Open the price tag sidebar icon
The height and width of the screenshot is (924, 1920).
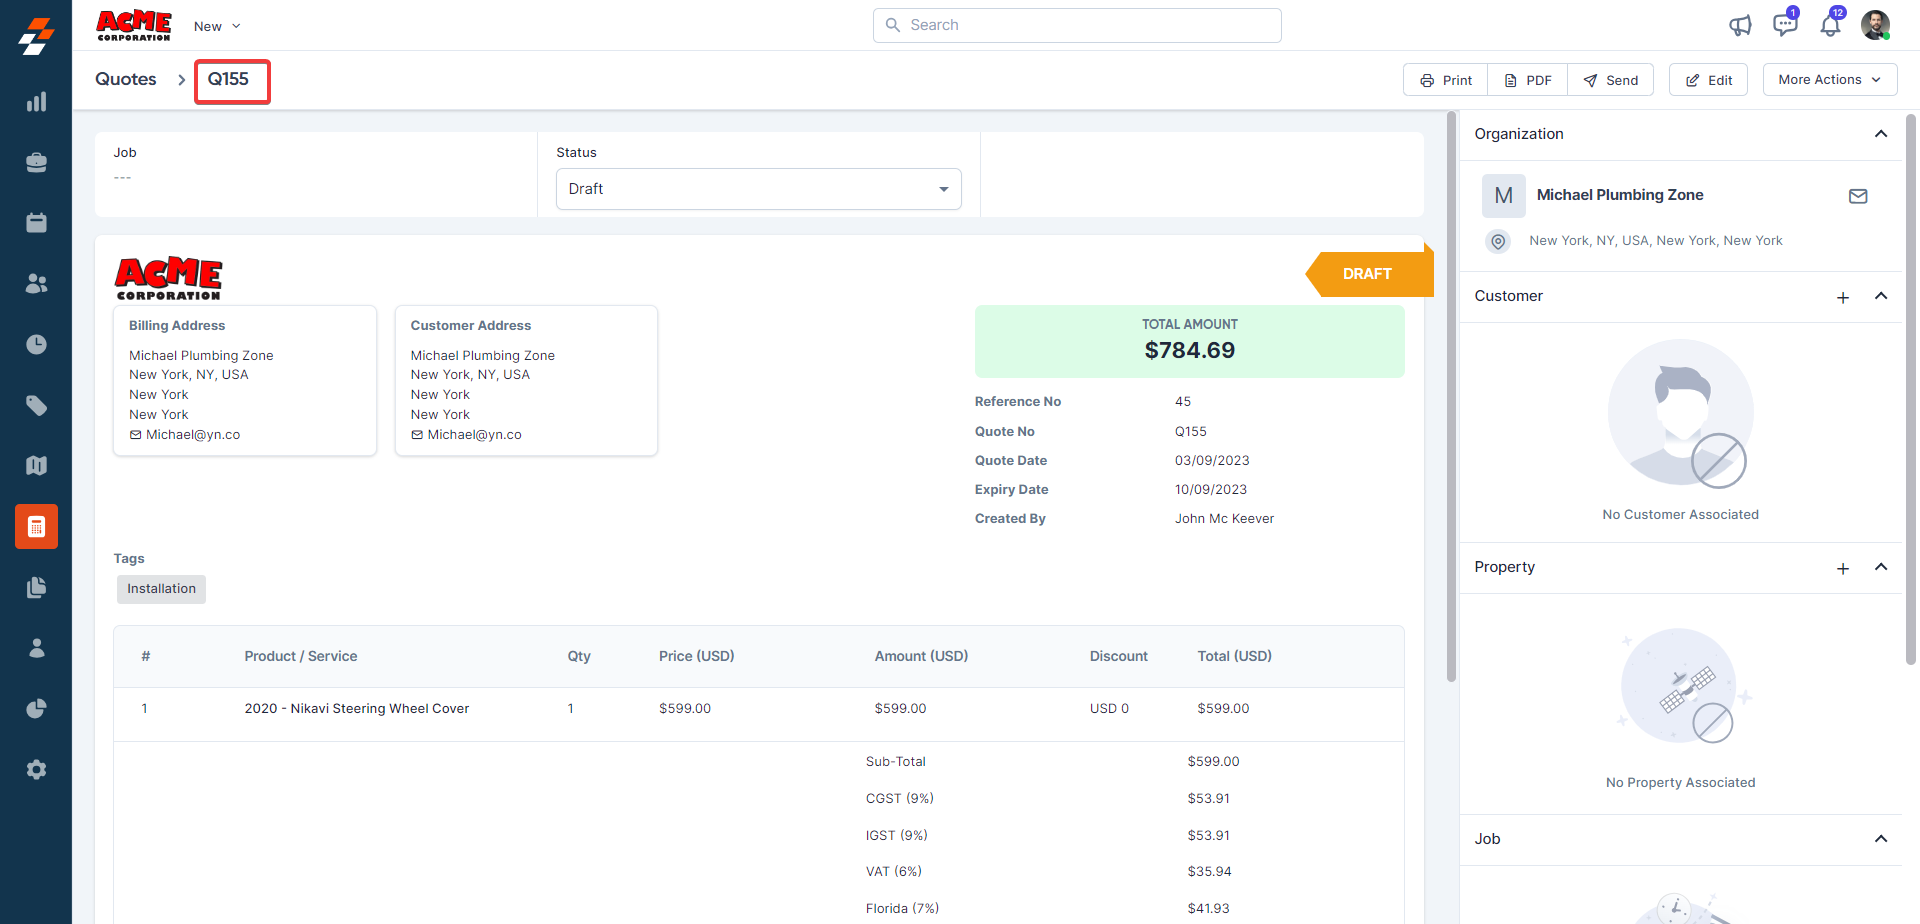[36, 405]
